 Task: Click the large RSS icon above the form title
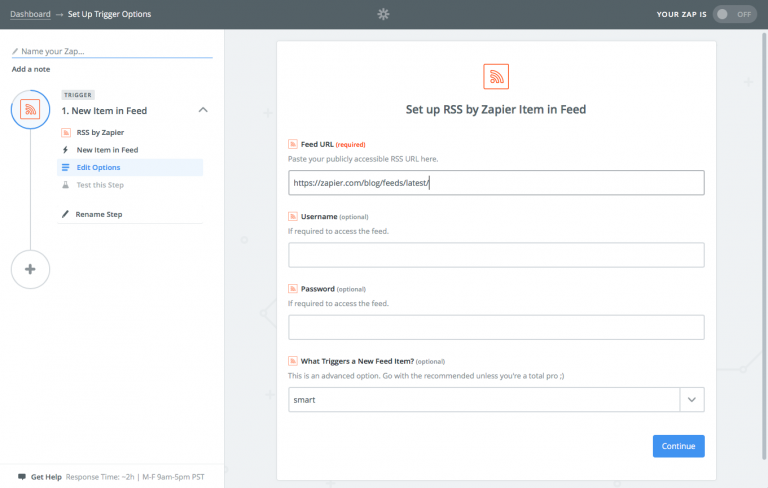[496, 76]
